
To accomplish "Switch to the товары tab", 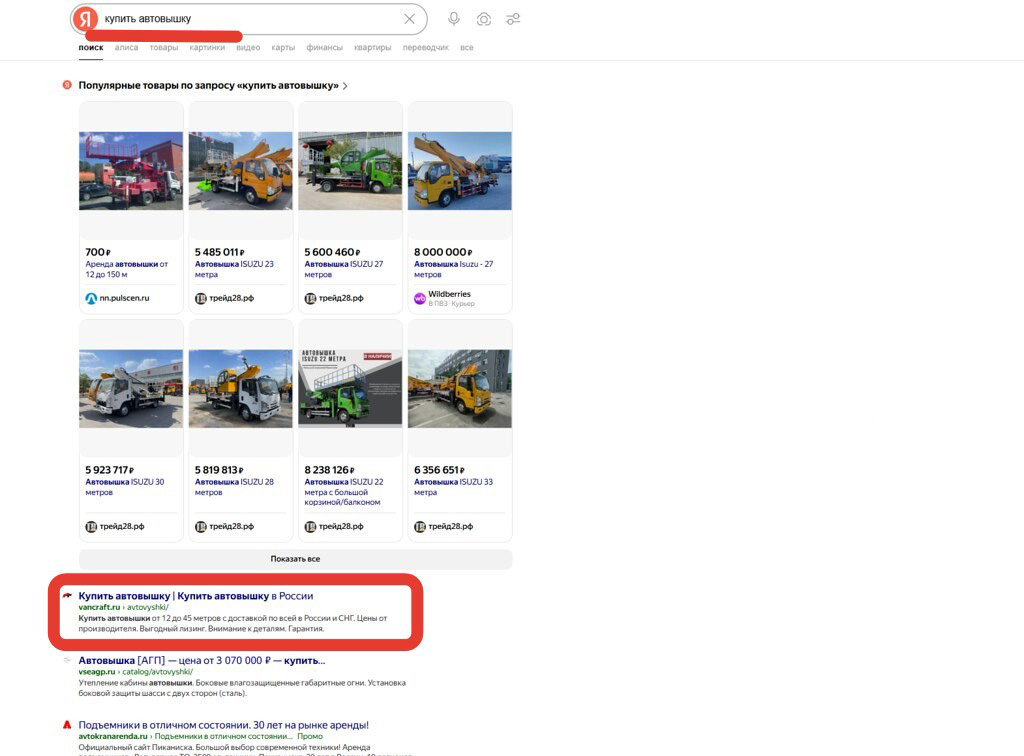I will (163, 48).
